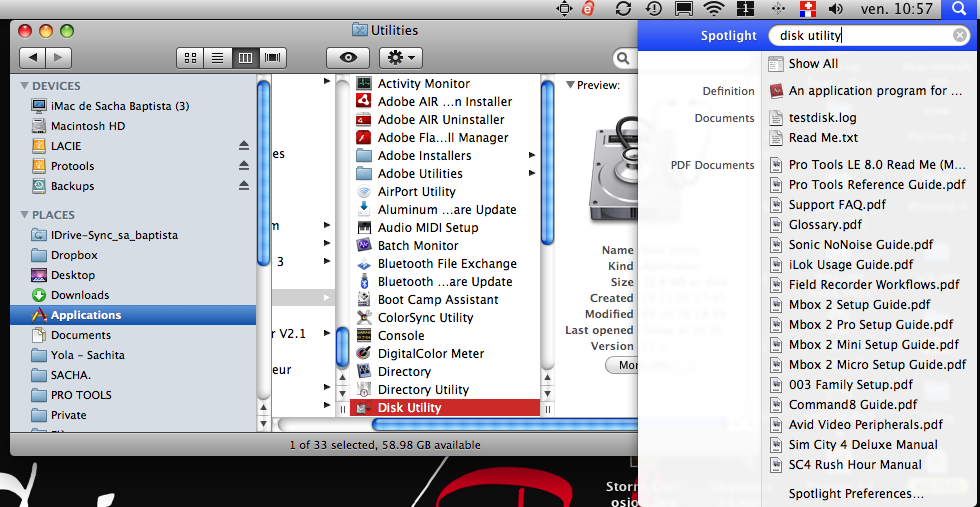Eject the Backups volume

244,186
